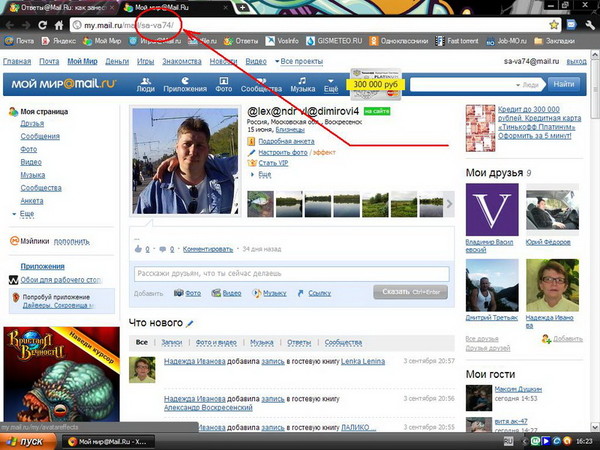Image resolution: width=600 pixels, height=450 pixels.
Task: Focus the status text field
Action: (291, 274)
